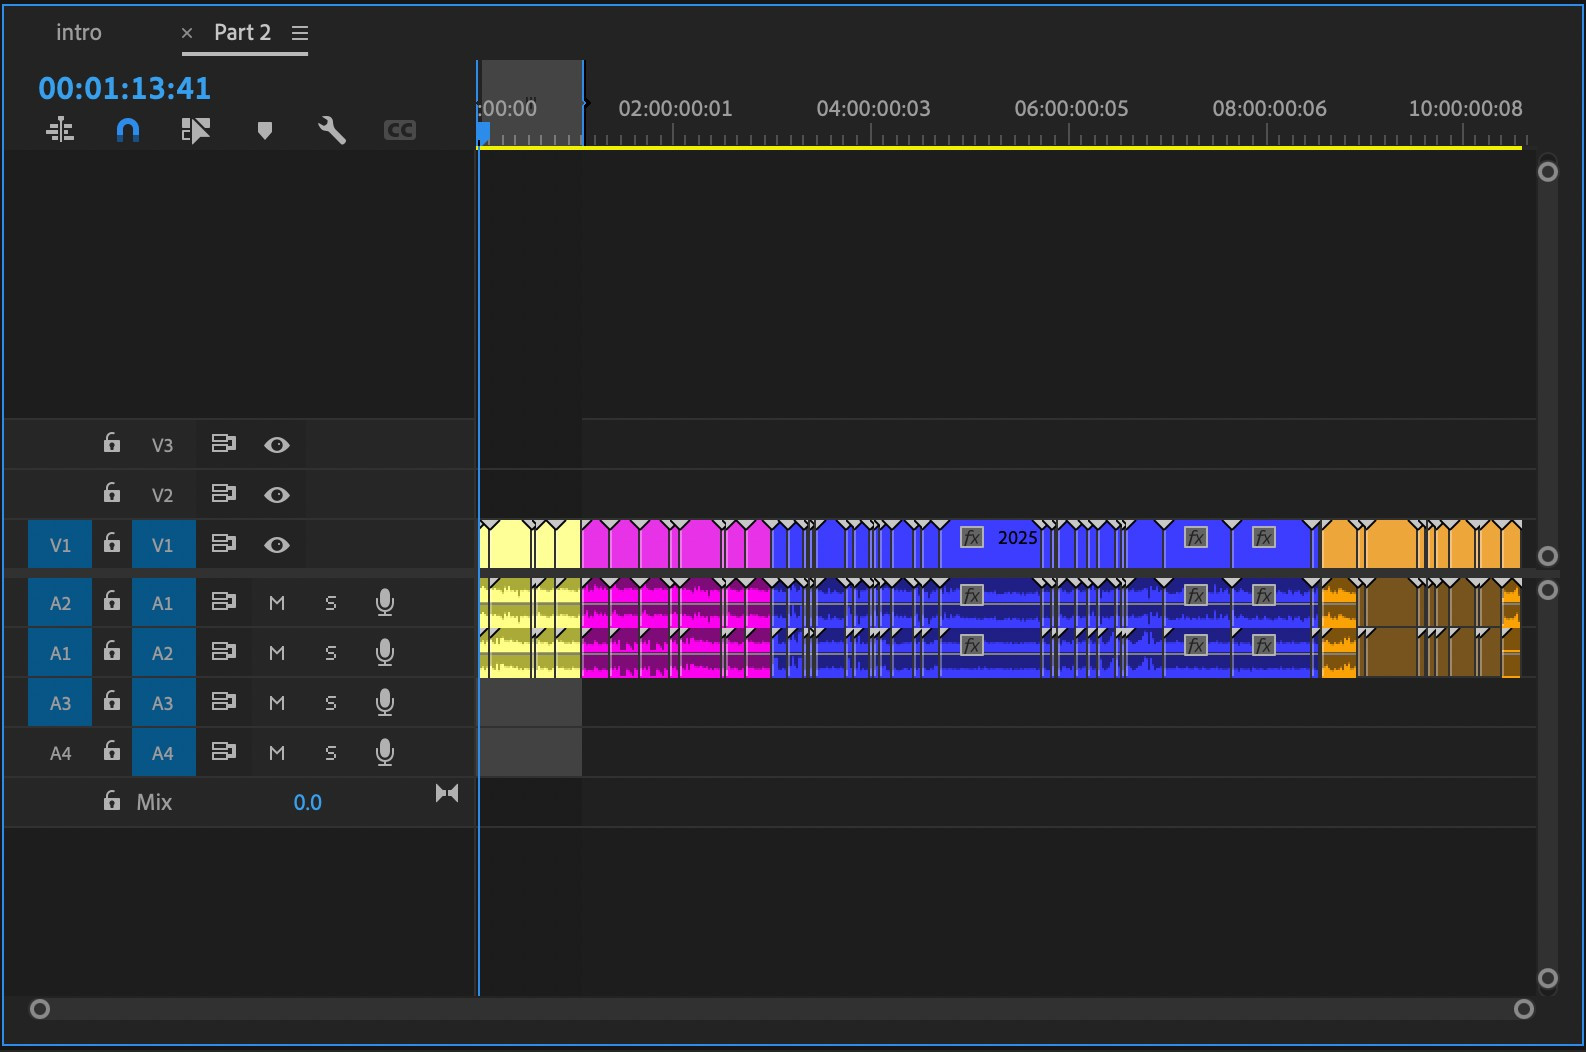Select the Part 2 sequence tab
This screenshot has height=1052, width=1586.
[x=243, y=32]
